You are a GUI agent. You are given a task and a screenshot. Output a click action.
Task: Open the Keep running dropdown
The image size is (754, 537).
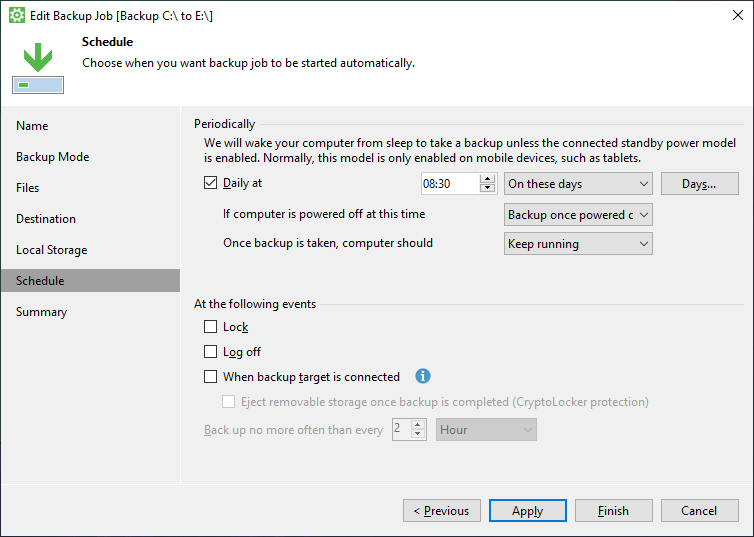(x=578, y=244)
